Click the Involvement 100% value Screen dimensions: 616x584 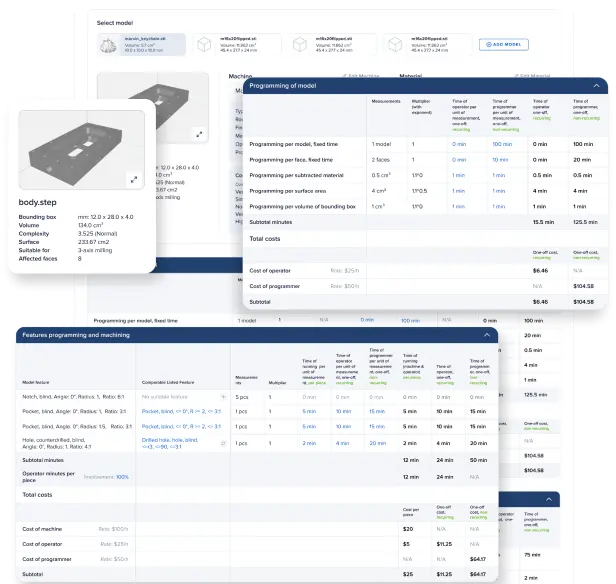tap(122, 477)
